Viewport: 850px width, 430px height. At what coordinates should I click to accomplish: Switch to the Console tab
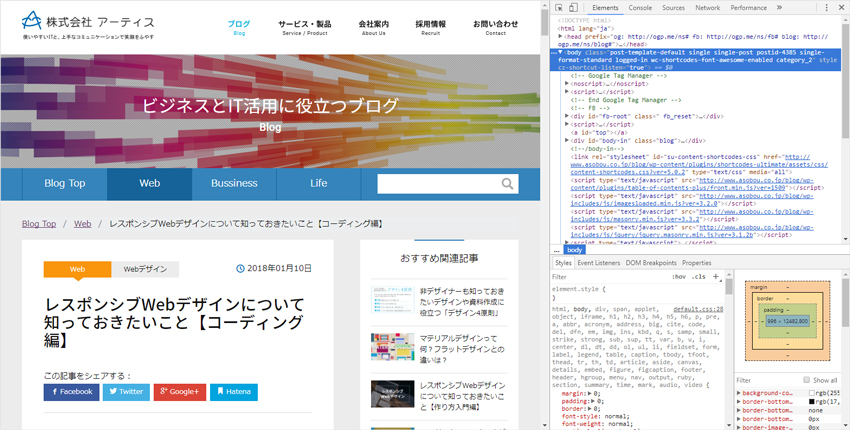pos(640,8)
